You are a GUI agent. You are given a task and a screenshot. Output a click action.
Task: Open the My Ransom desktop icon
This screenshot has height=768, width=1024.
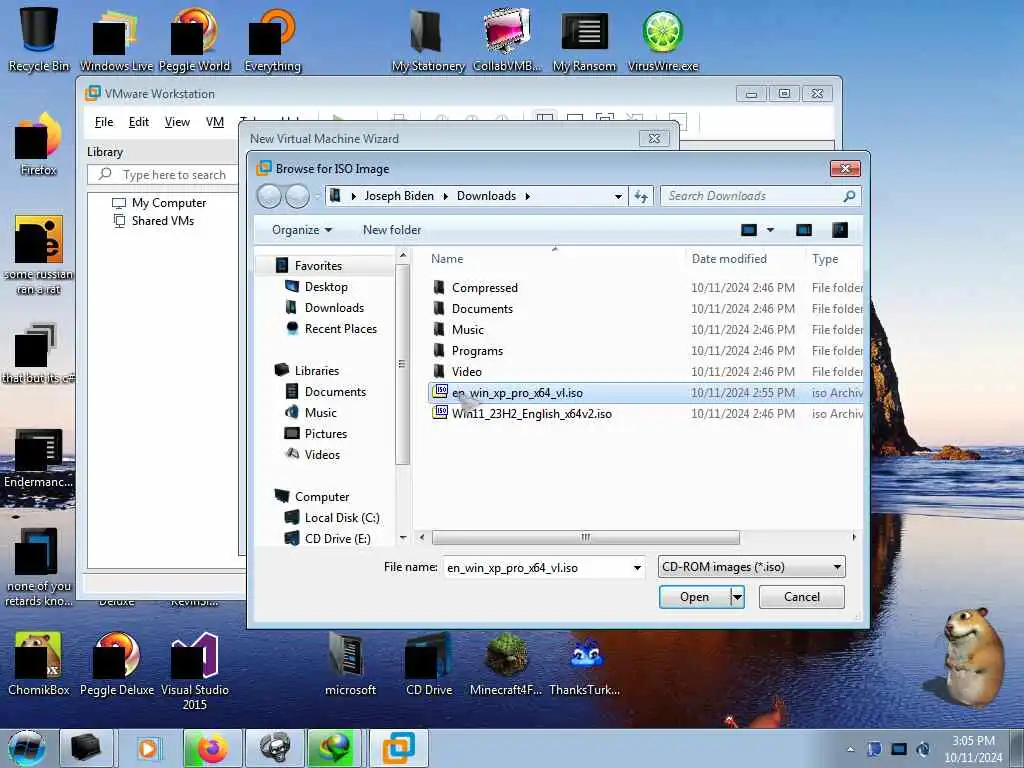coord(584,38)
